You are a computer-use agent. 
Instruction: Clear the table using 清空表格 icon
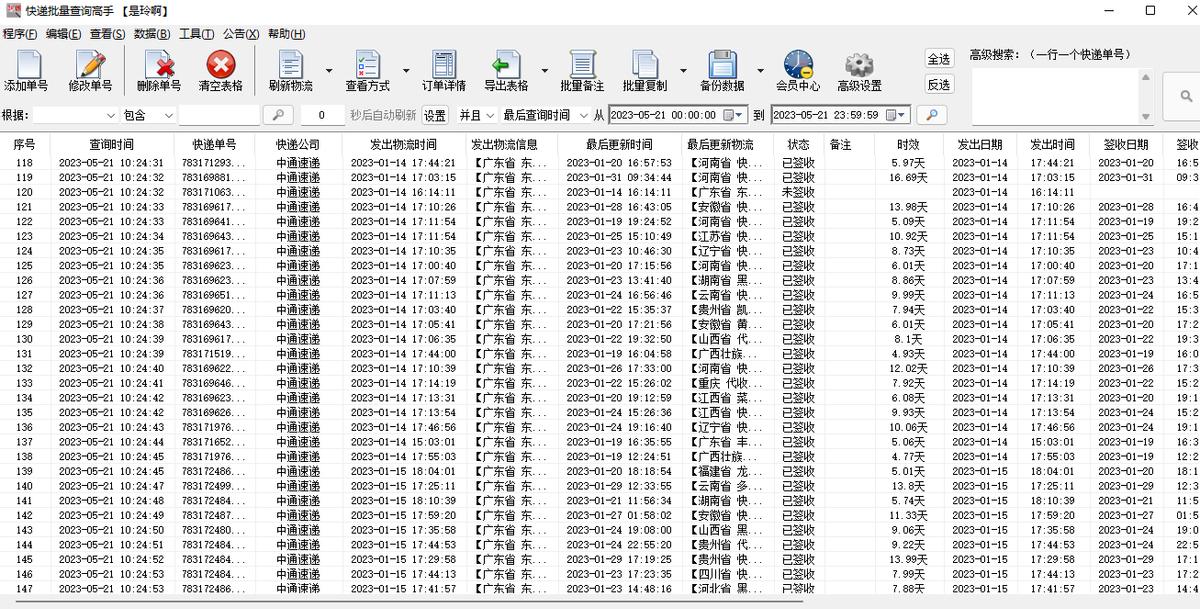point(222,67)
